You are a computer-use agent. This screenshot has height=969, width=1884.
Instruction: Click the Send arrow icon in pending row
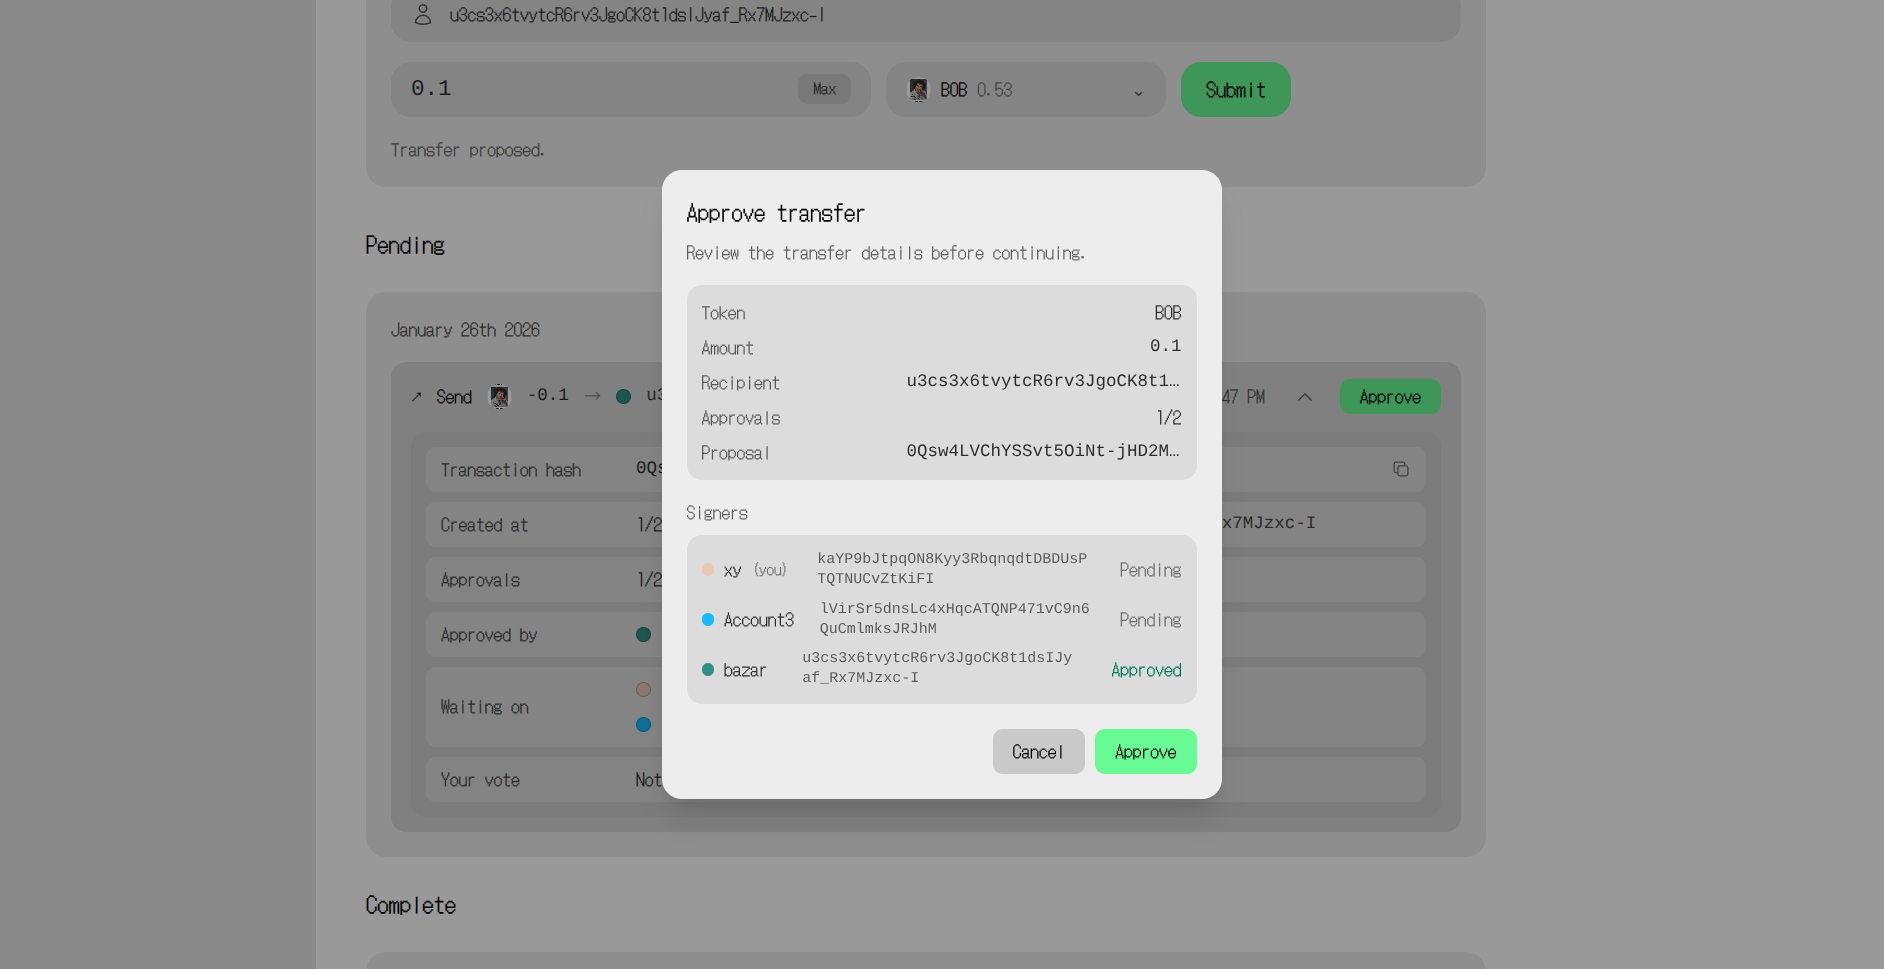tap(417, 397)
